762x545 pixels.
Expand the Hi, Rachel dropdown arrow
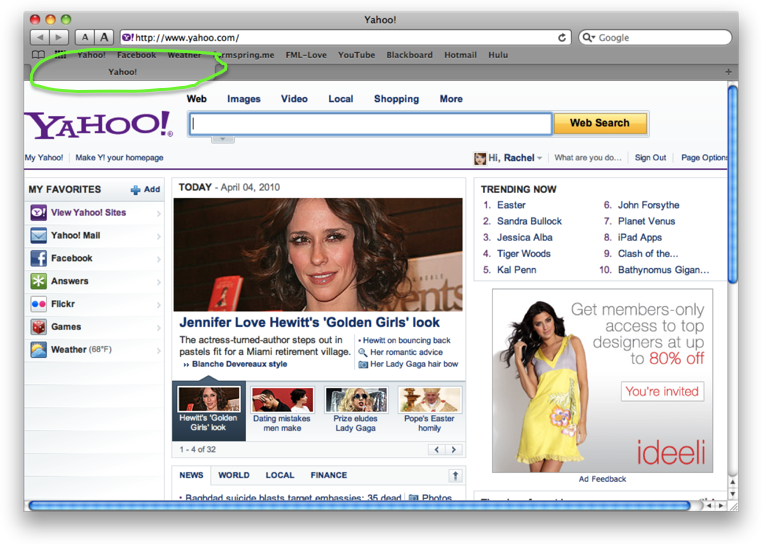pyautogui.click(x=539, y=158)
